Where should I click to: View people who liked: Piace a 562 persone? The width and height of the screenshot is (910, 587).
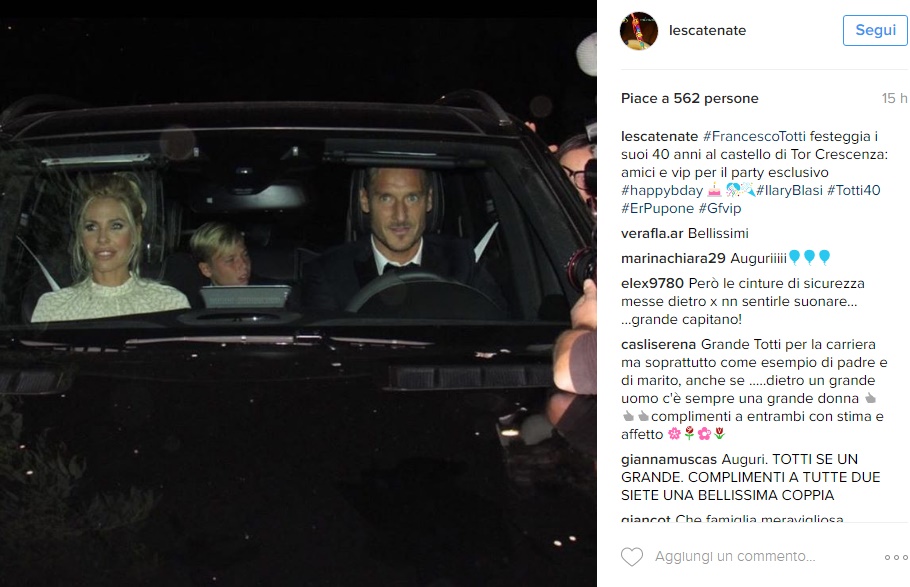pos(689,99)
